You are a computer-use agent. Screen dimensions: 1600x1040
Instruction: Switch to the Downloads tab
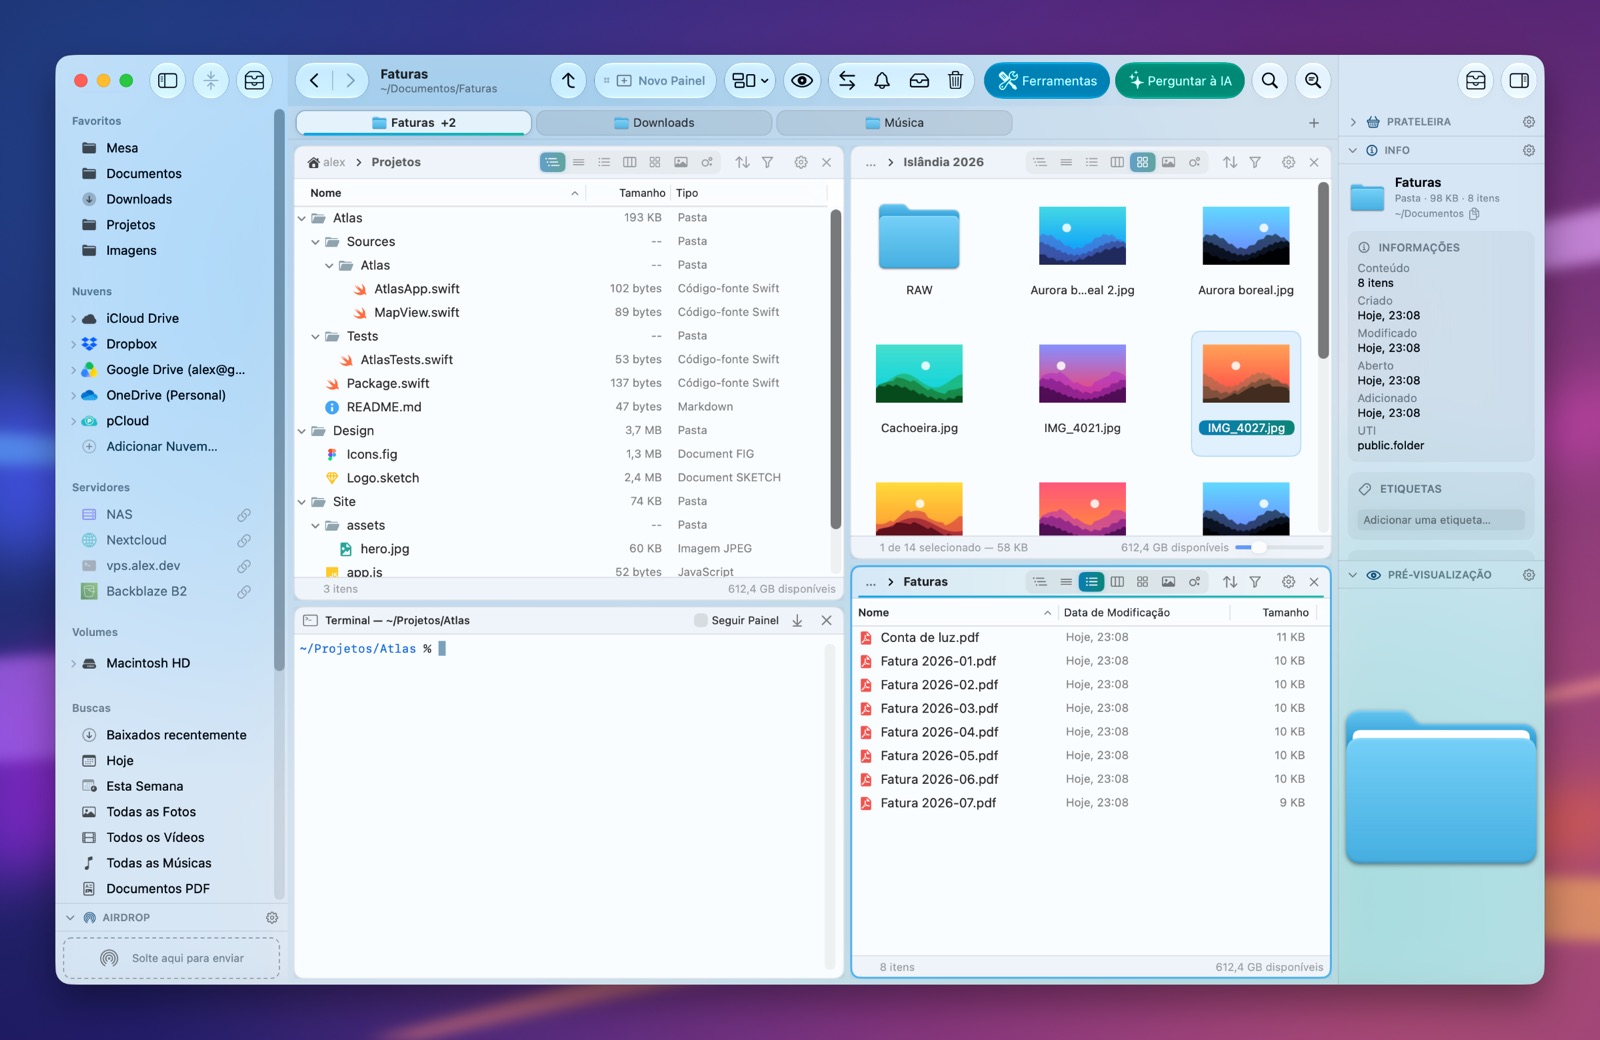point(654,123)
